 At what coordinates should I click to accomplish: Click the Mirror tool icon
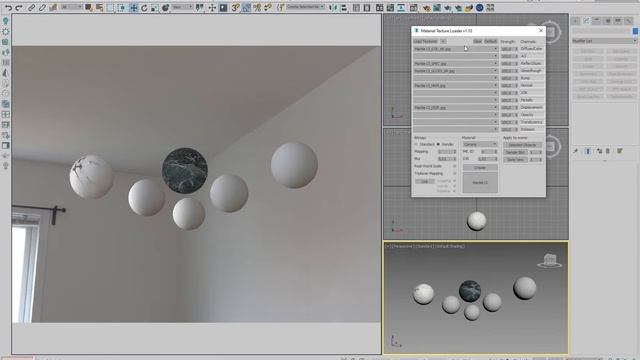(333, 7)
